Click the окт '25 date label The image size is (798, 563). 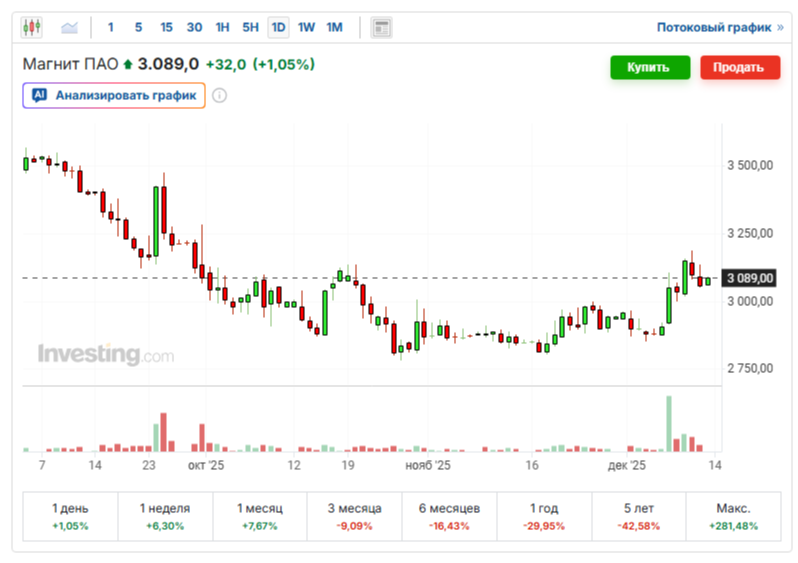coord(206,465)
